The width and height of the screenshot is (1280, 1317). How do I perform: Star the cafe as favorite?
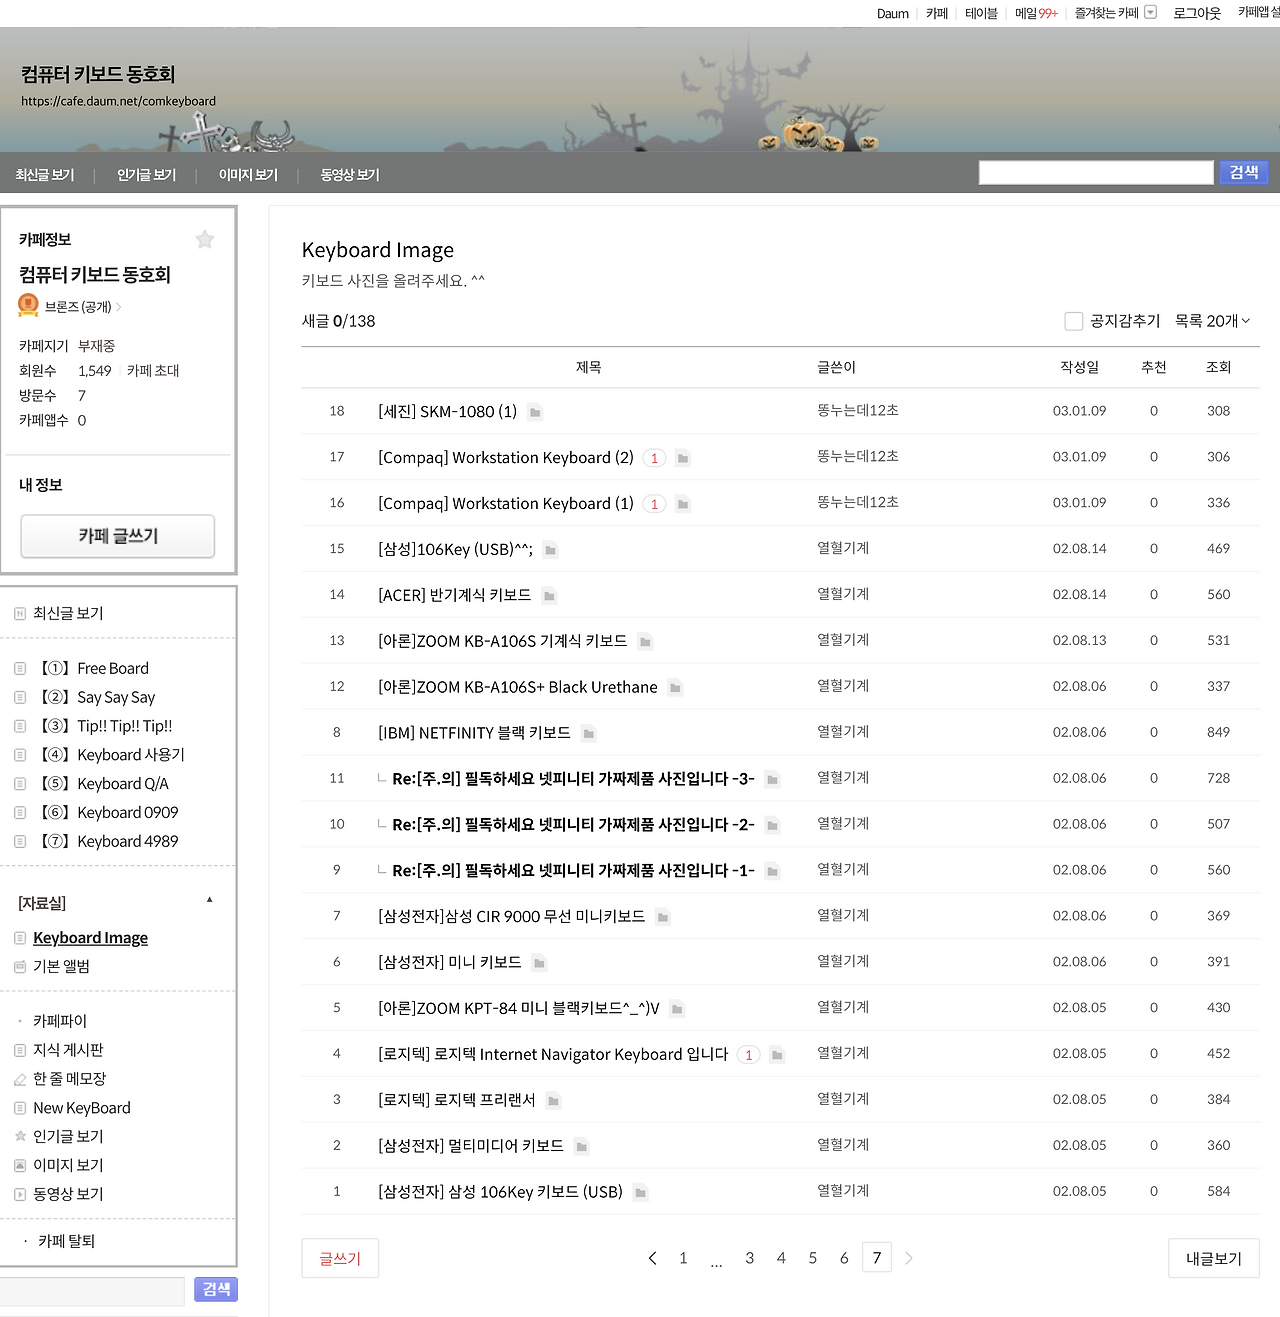point(205,239)
